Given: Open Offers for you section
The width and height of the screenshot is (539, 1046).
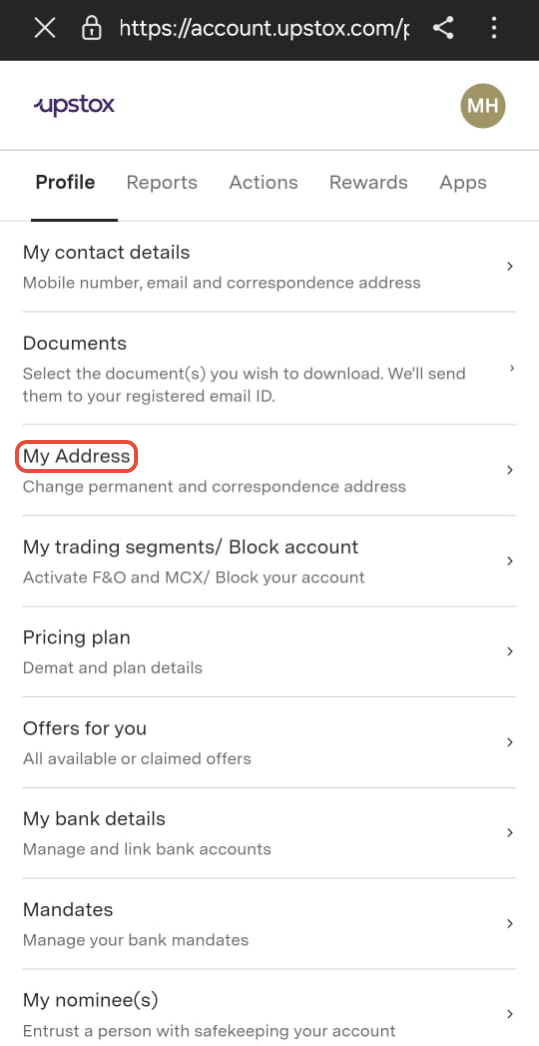Looking at the screenshot, I should click(270, 742).
